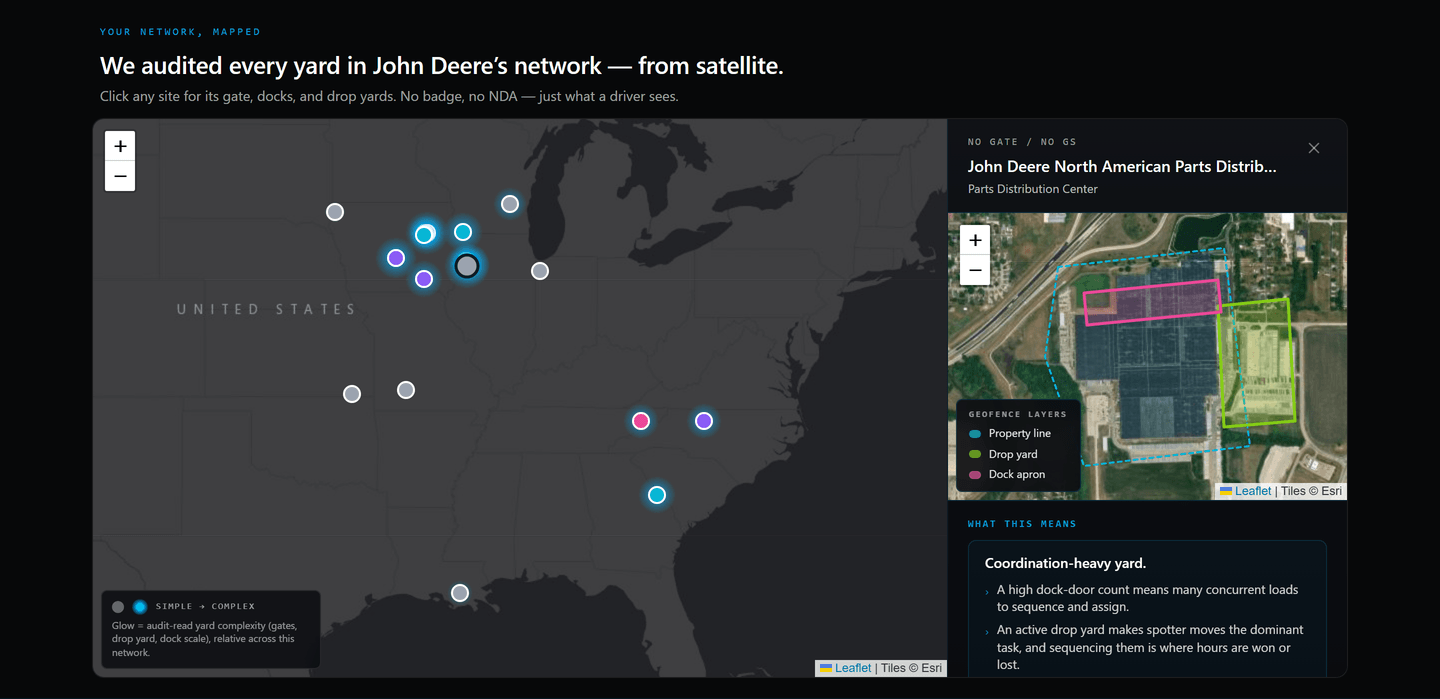Zoom out on the main network map
This screenshot has width=1440, height=699.
pos(120,176)
